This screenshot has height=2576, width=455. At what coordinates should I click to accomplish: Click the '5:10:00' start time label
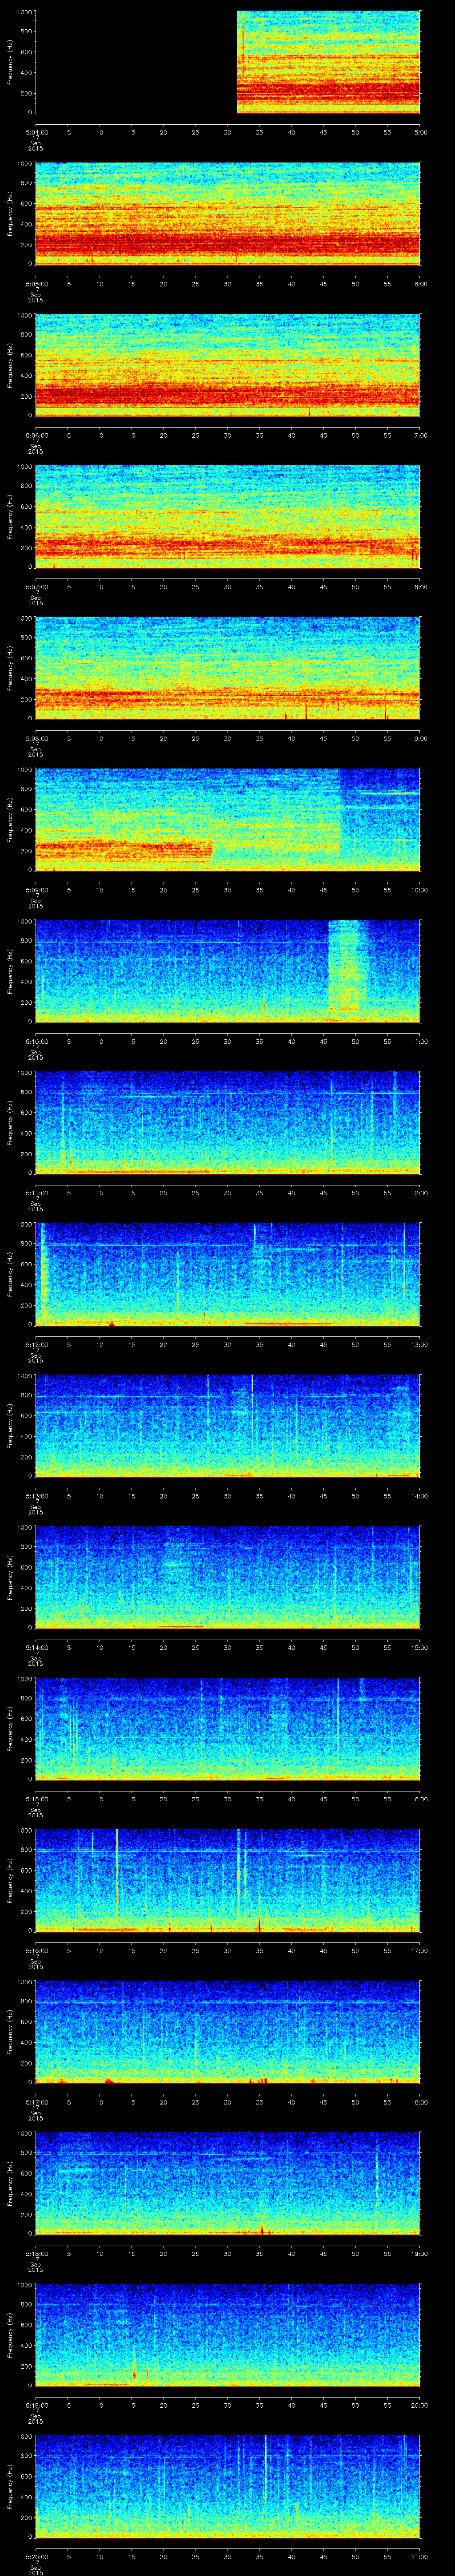[36, 1041]
